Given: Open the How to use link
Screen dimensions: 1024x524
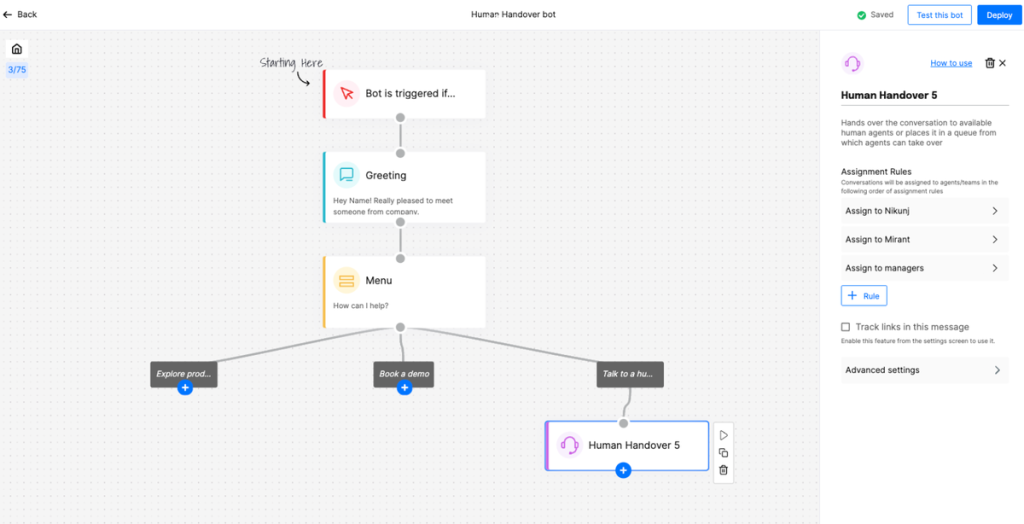Looking at the screenshot, I should pyautogui.click(x=950, y=63).
